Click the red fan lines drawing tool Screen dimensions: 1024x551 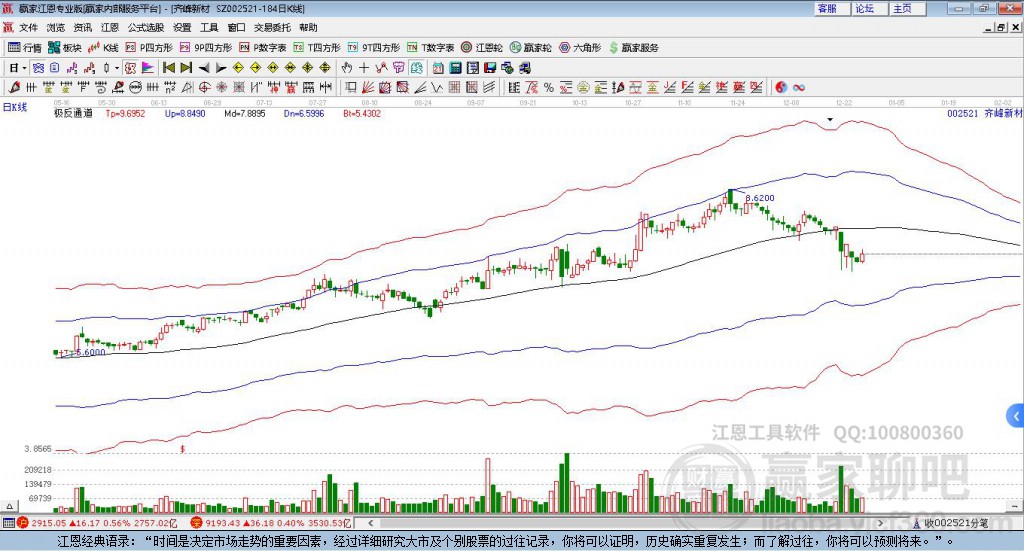[368, 87]
